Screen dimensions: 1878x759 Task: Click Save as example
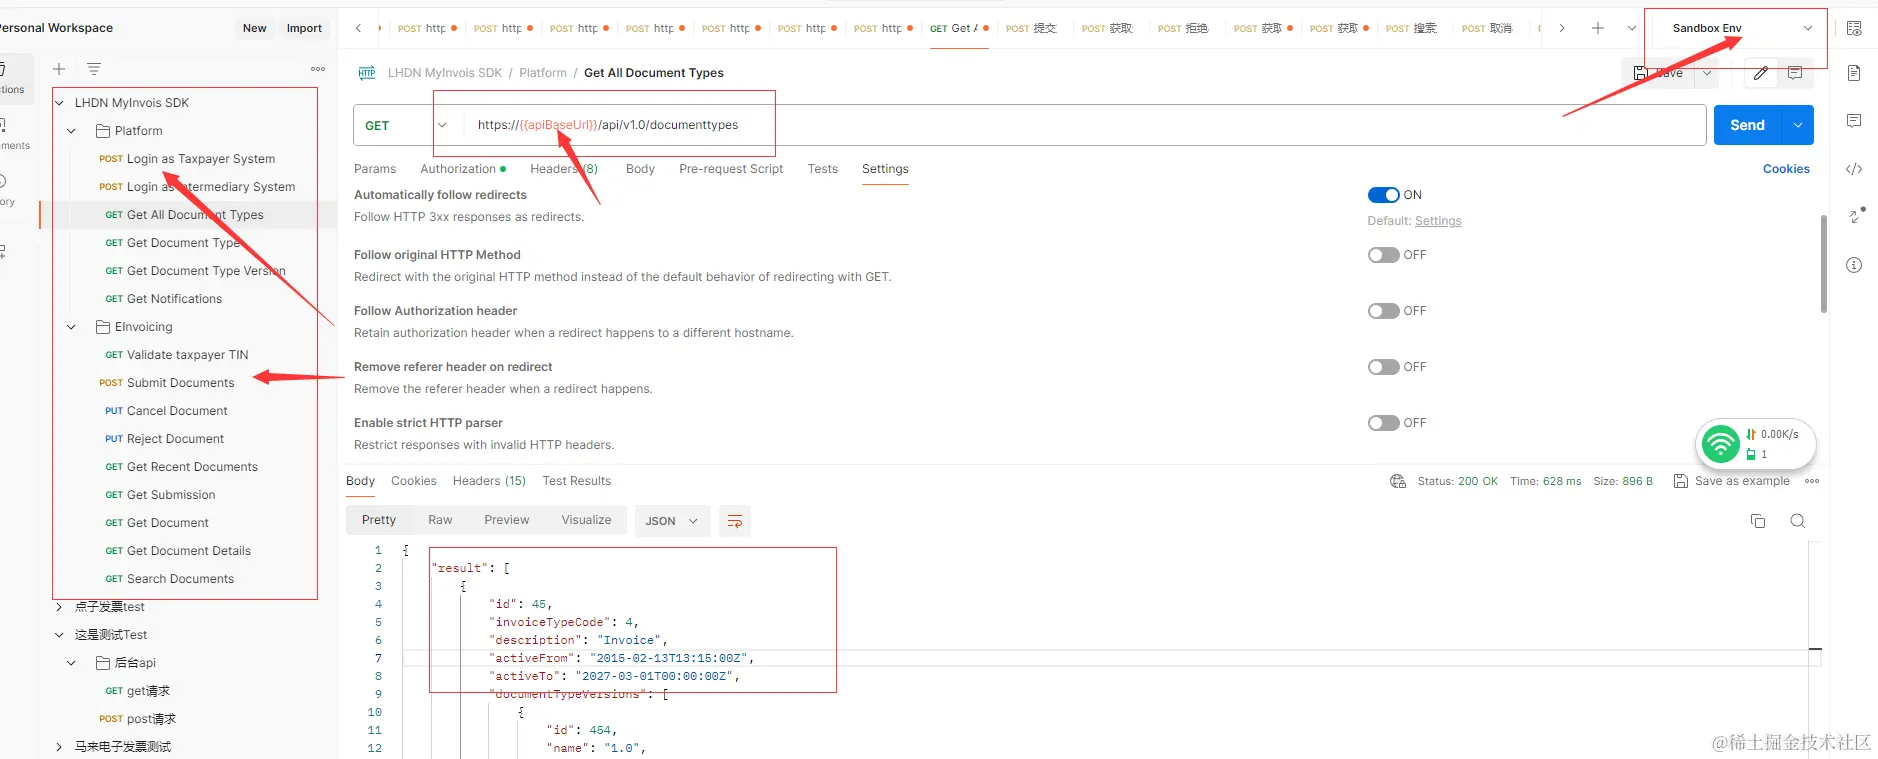point(1732,481)
